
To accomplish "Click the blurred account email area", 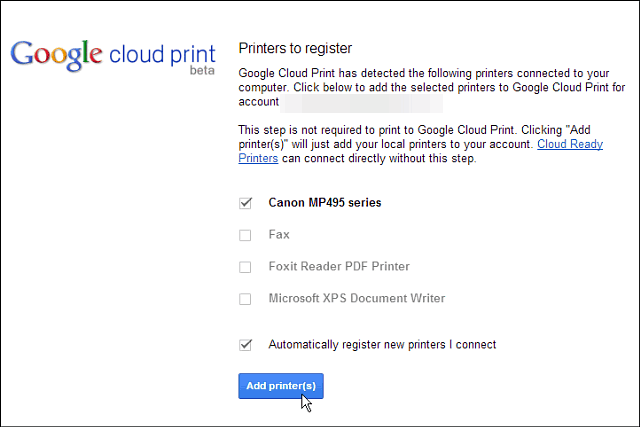I will coord(361,103).
